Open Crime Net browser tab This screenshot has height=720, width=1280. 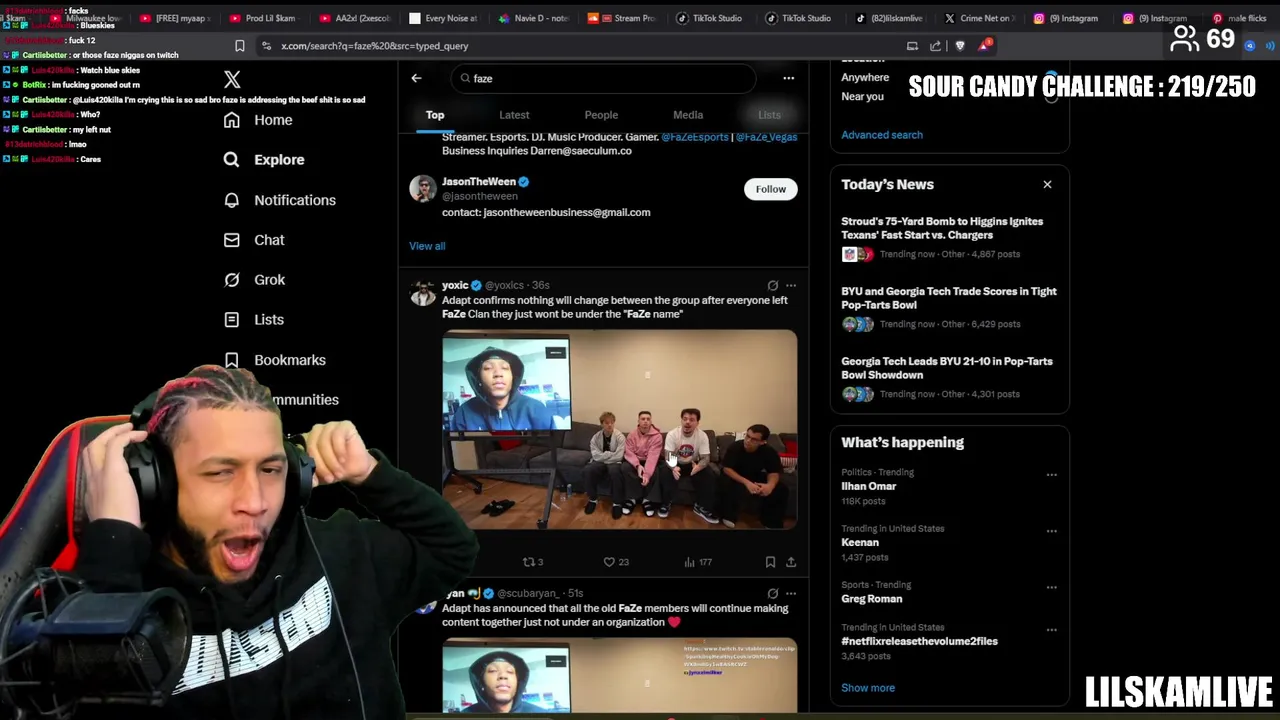(x=978, y=18)
